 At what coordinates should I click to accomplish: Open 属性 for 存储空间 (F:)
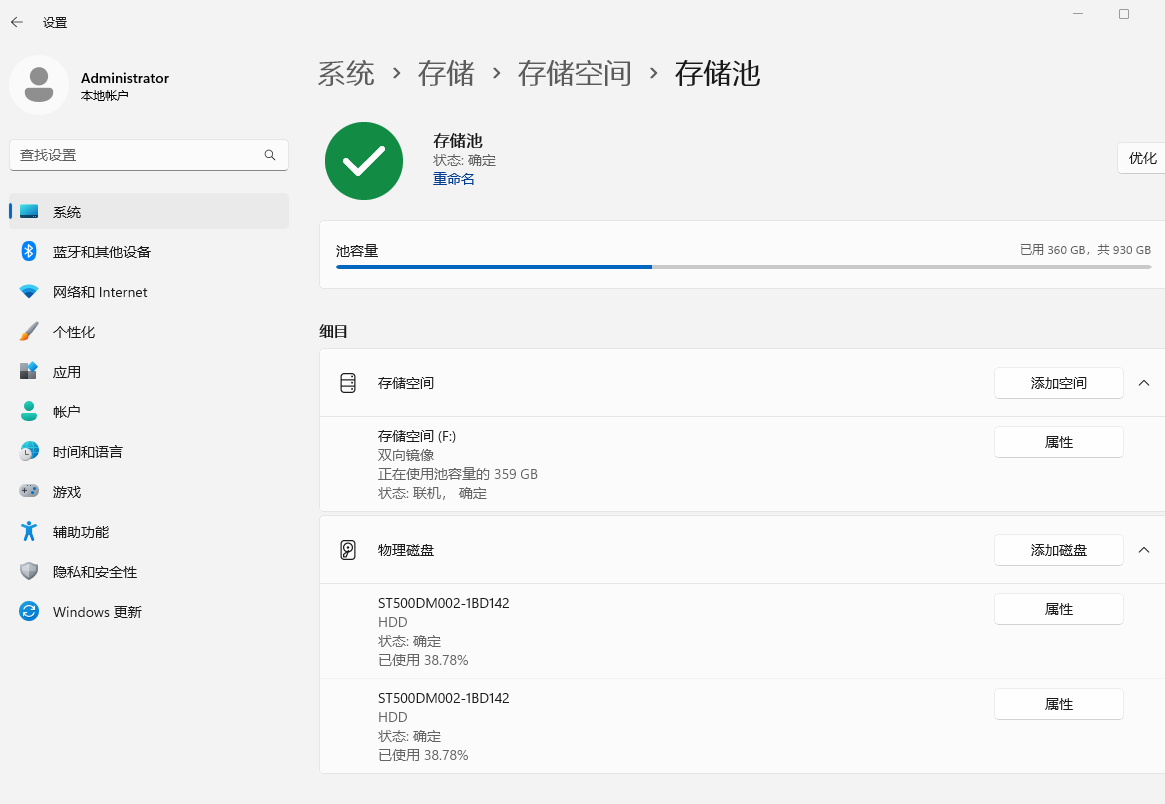(1059, 442)
